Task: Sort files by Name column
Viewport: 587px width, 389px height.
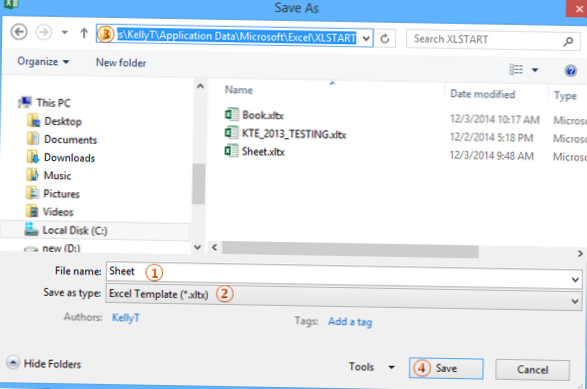Action: click(238, 90)
